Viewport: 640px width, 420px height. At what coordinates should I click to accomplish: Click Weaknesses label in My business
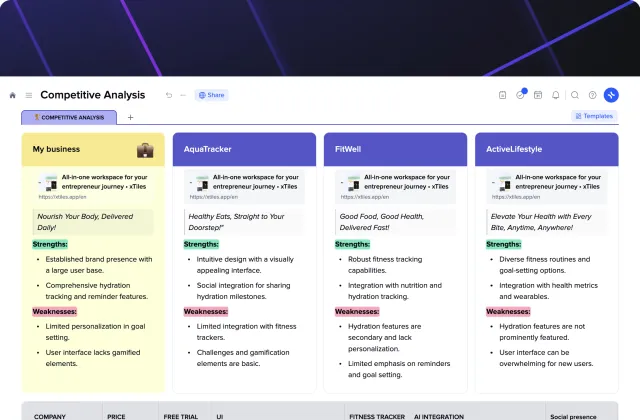55,311
